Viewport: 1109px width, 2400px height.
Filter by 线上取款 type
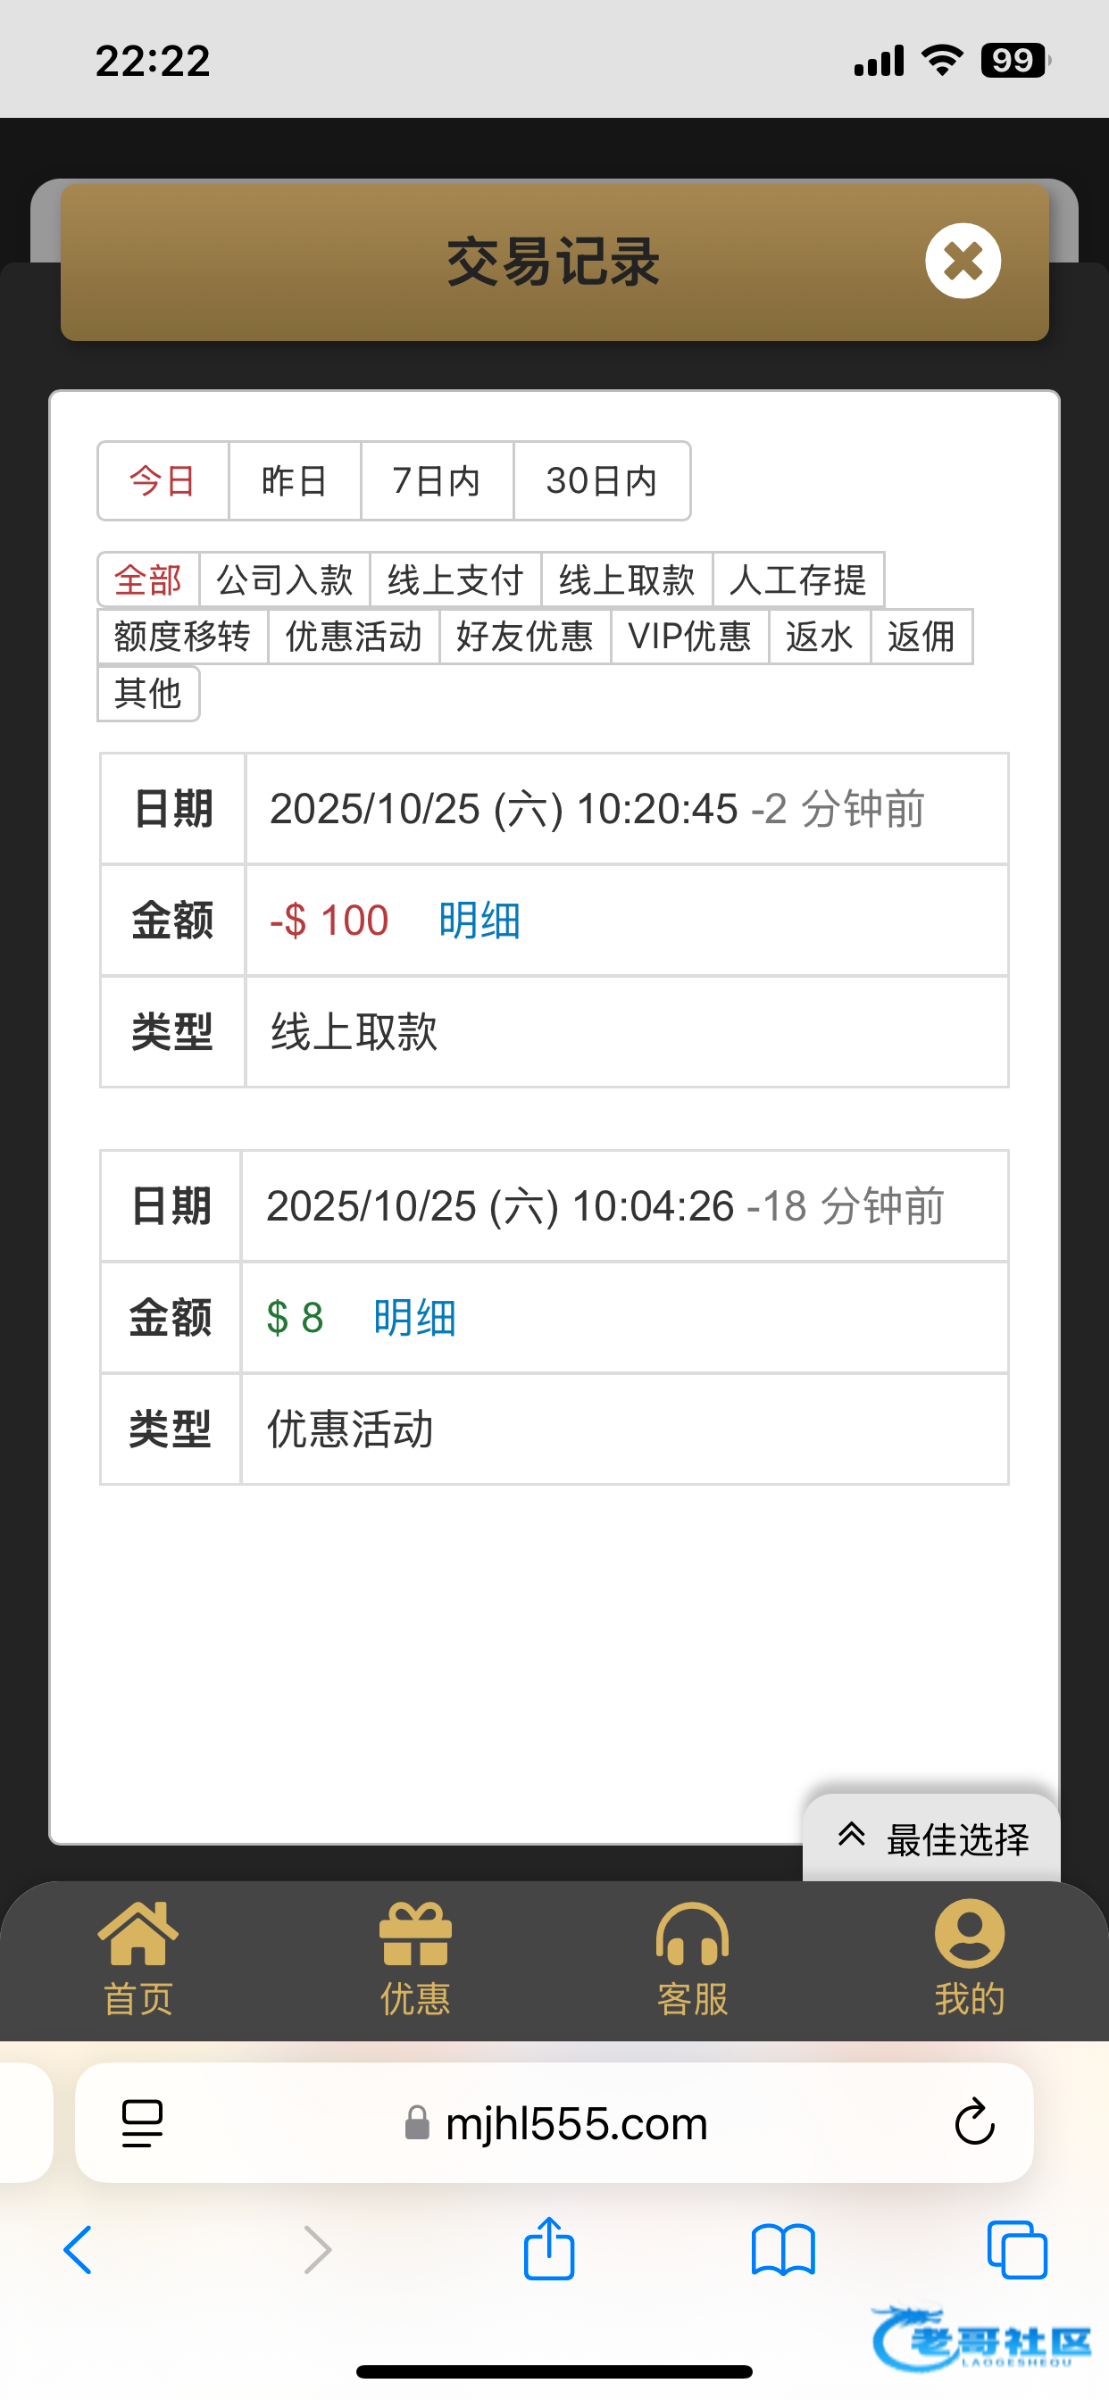click(x=626, y=580)
